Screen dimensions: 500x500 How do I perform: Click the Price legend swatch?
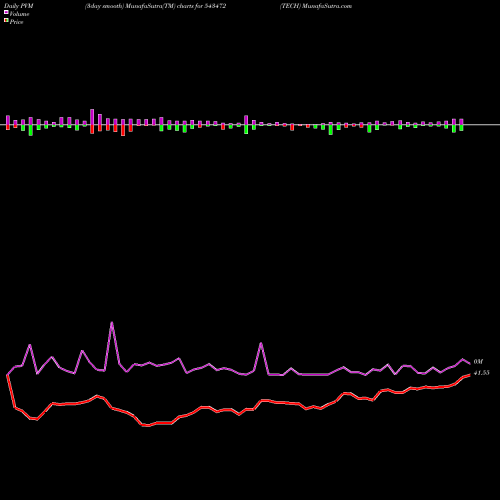pyautogui.click(x=6, y=21)
